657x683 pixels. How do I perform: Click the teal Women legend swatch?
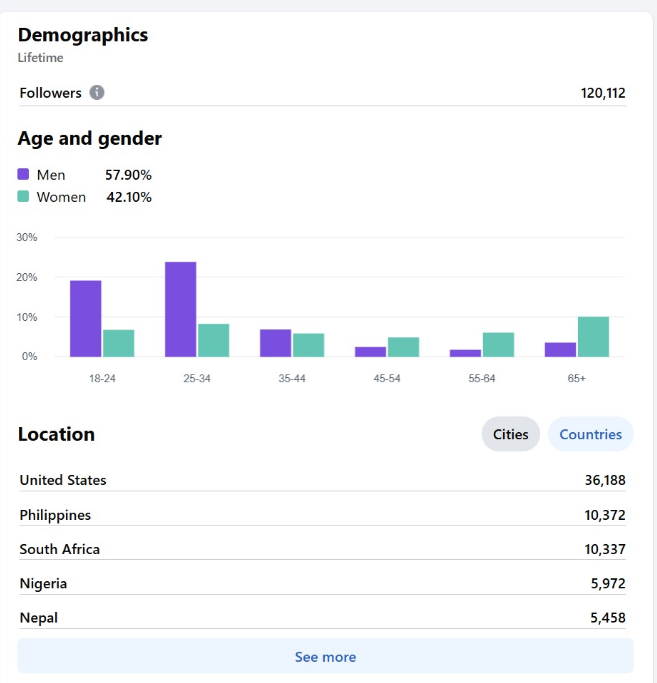(x=24, y=197)
